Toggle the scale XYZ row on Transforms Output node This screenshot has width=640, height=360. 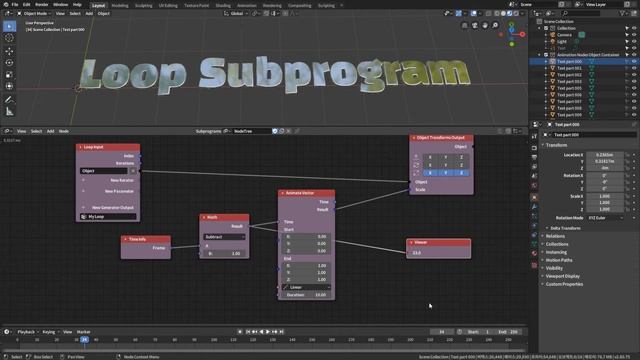pyautogui.click(x=445, y=173)
